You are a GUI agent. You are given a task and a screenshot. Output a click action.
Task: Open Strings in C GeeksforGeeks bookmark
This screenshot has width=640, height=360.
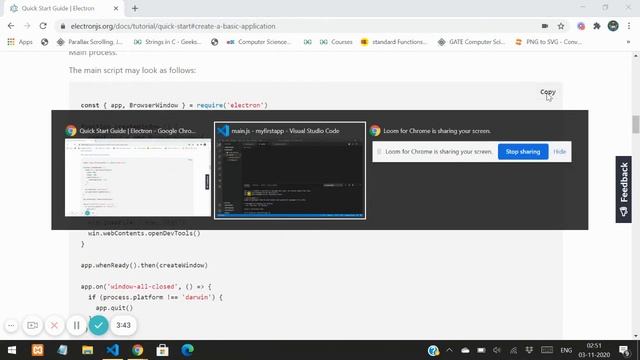tap(167, 42)
